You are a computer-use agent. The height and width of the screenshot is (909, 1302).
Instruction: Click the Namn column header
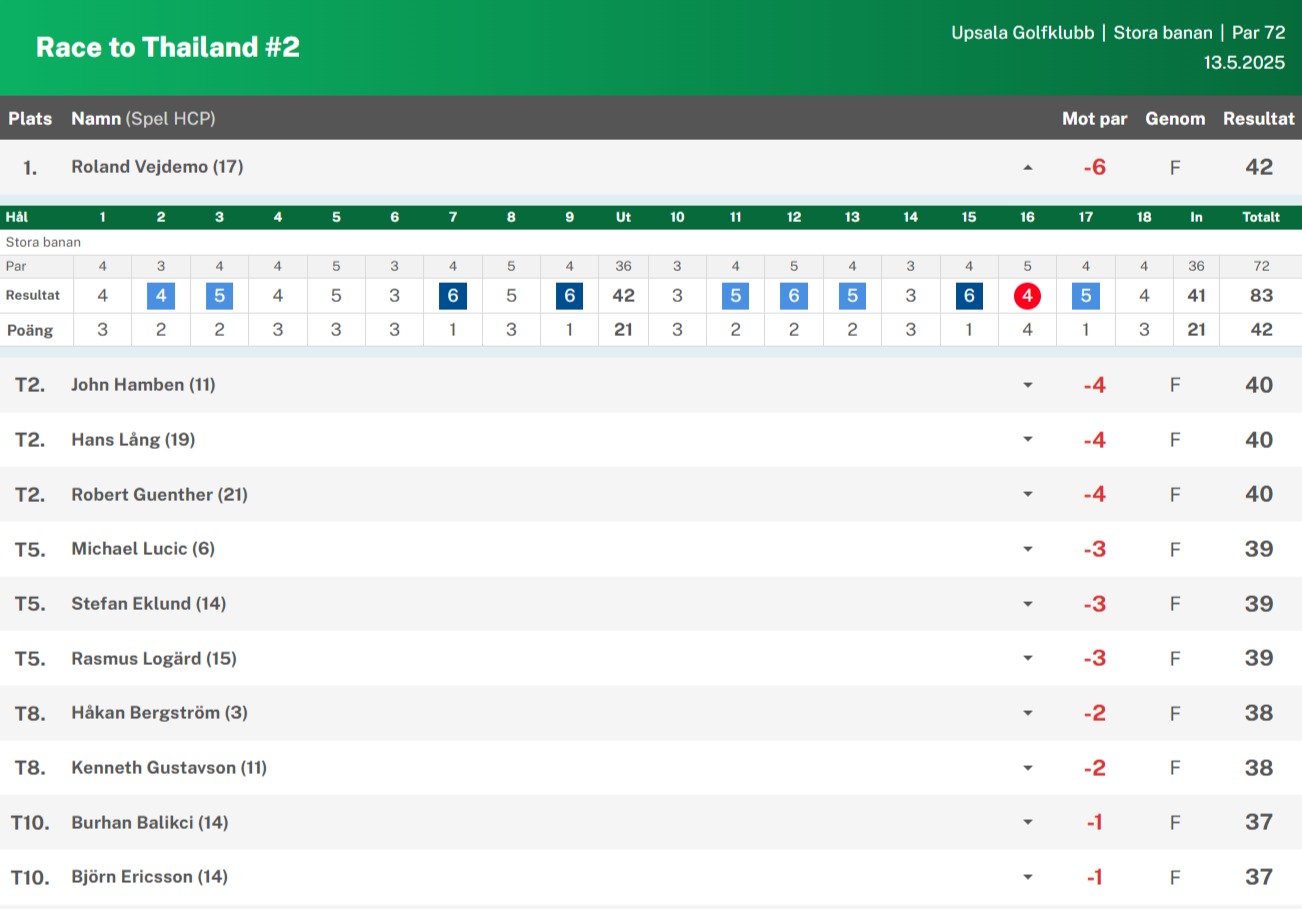[96, 119]
